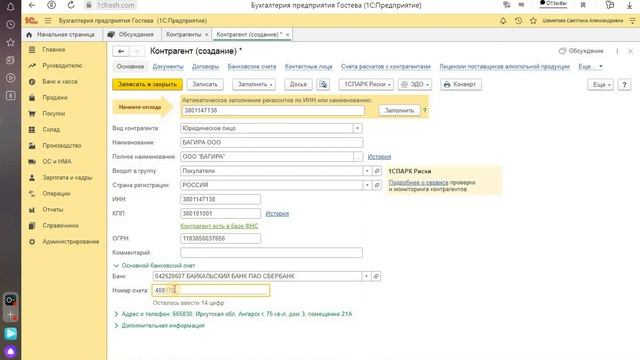Open the bank field link icon
Screen dimensions: 640x360
(376, 276)
